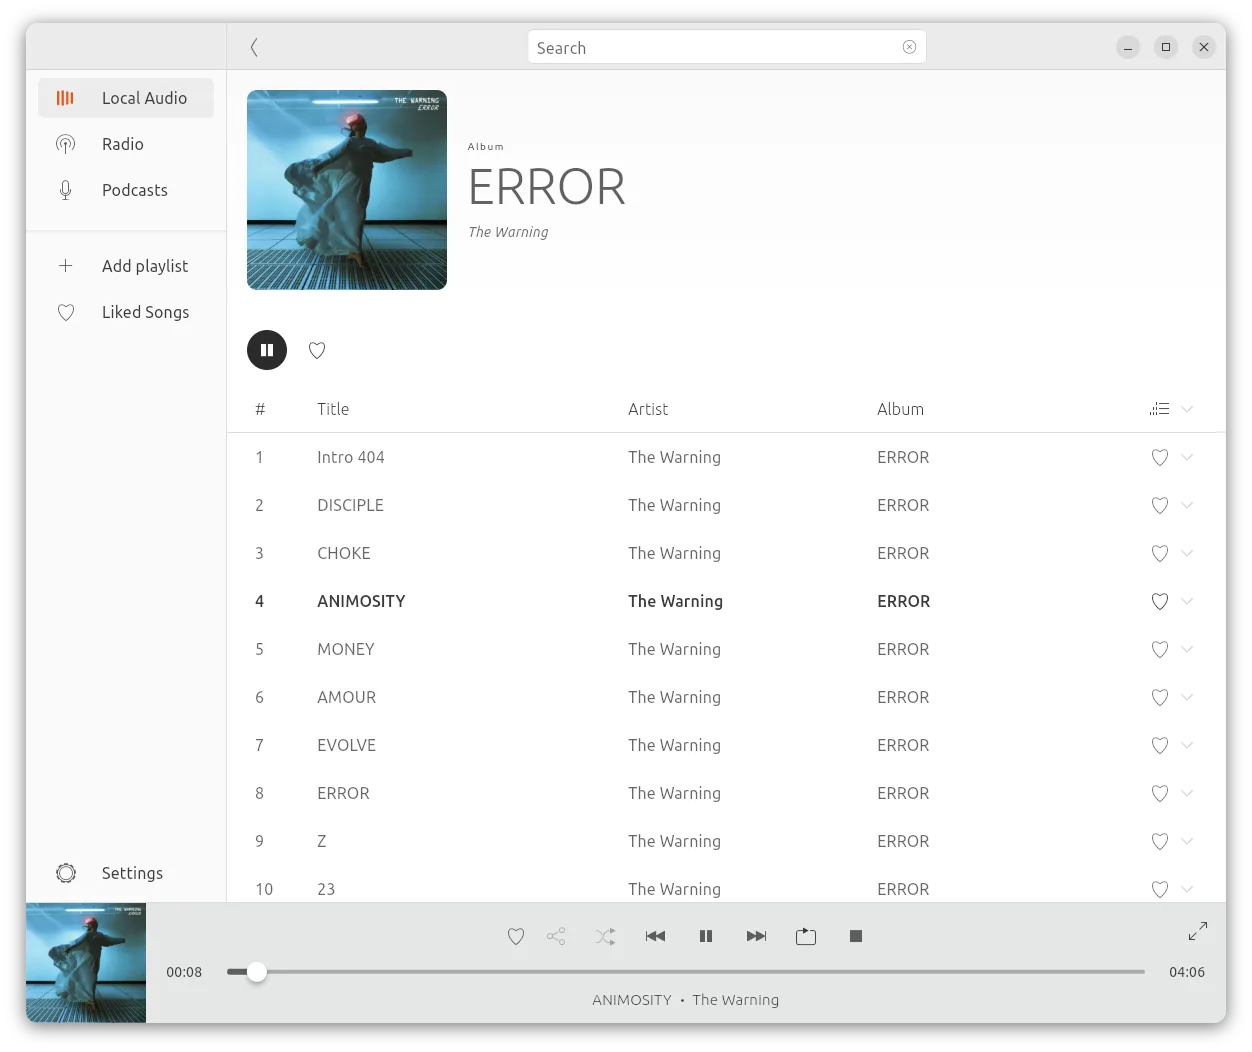Stop playback with the stop button

click(856, 936)
